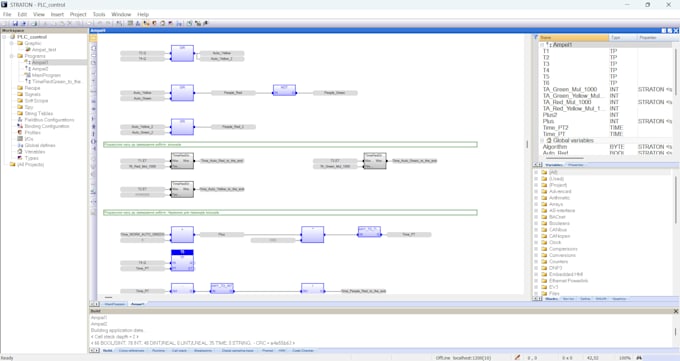The width and height of the screenshot is (680, 361).
Task: Expand the (All) blocks folder
Action: point(536,172)
